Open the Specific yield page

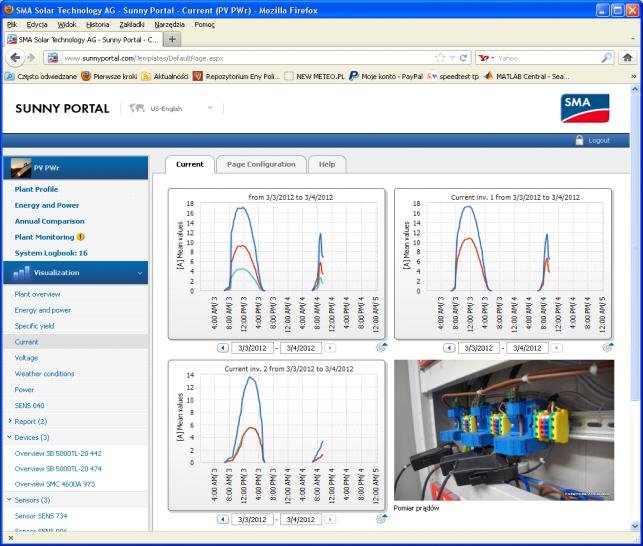[34, 326]
